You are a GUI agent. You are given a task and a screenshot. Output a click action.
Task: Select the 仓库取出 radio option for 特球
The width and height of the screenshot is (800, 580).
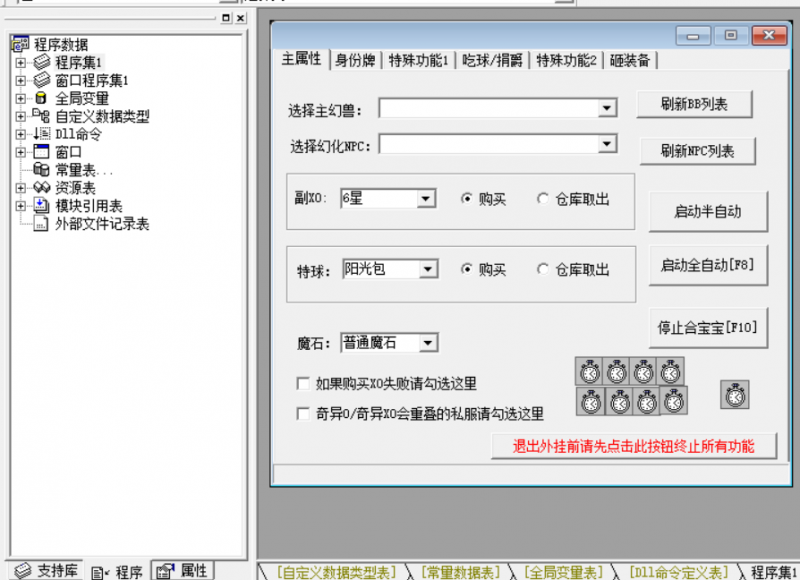(543, 270)
